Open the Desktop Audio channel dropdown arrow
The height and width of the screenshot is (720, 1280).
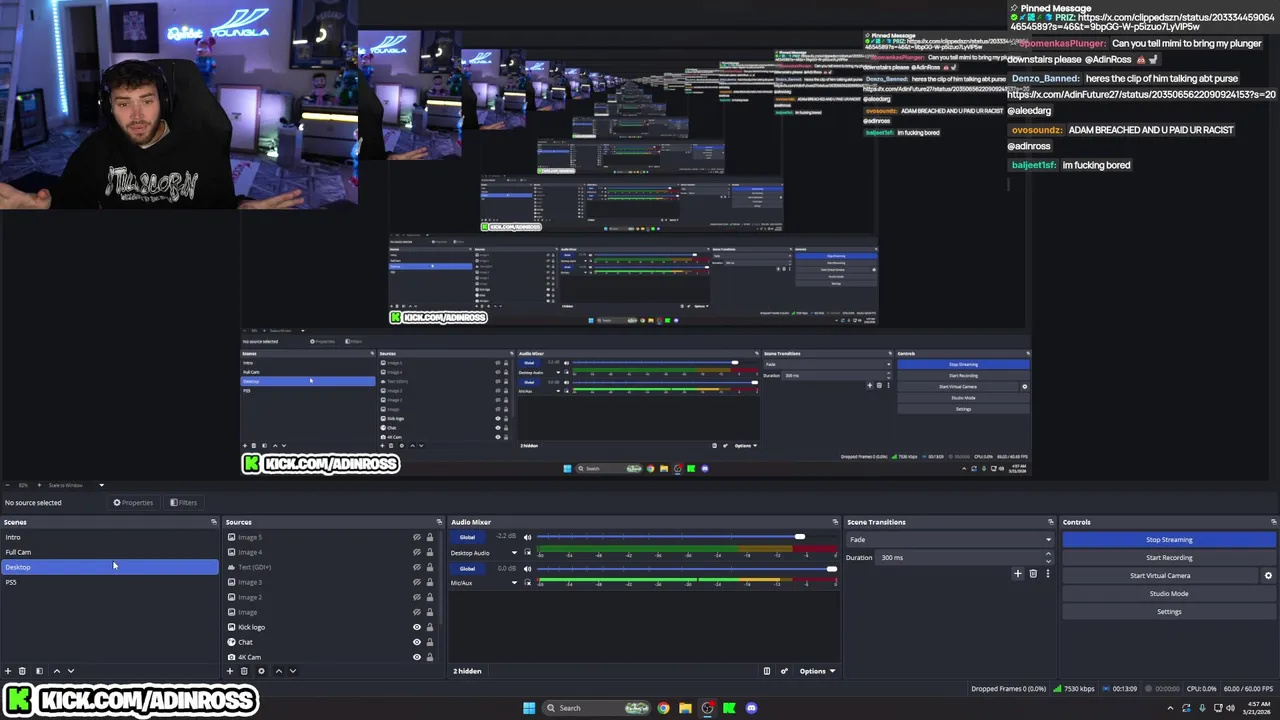(514, 553)
